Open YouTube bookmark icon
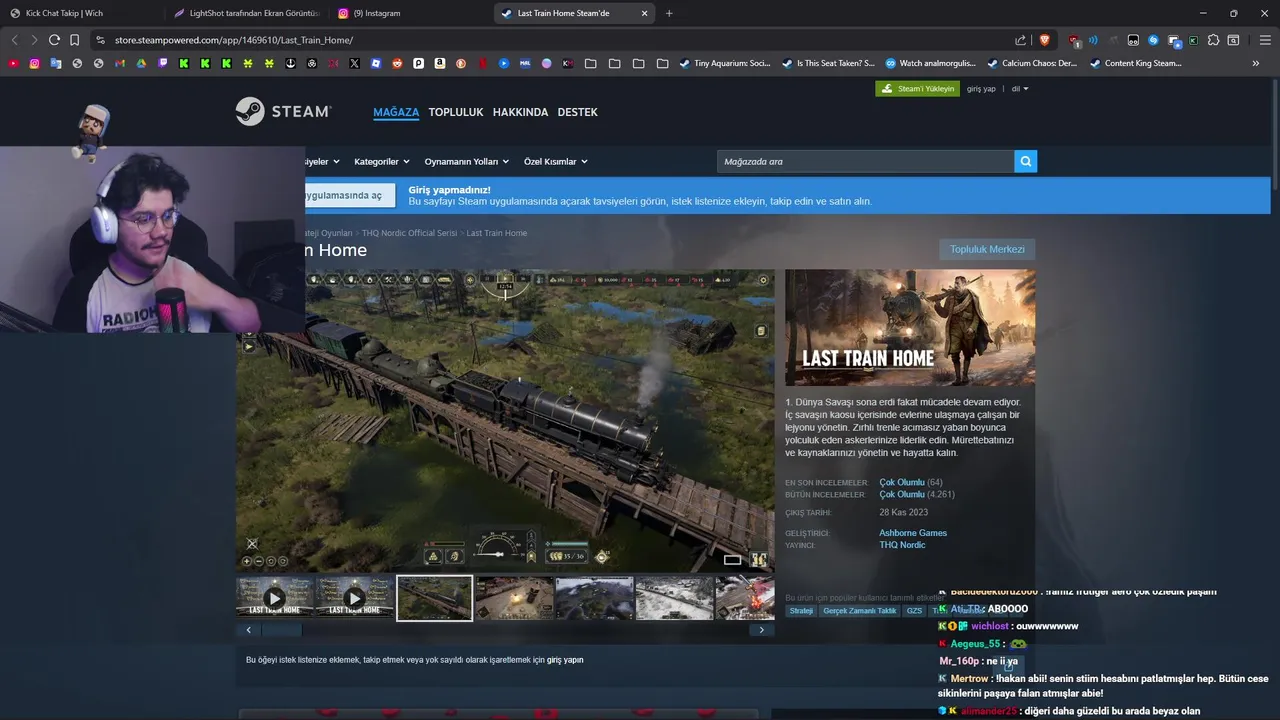The image size is (1280, 720). coord(13,63)
